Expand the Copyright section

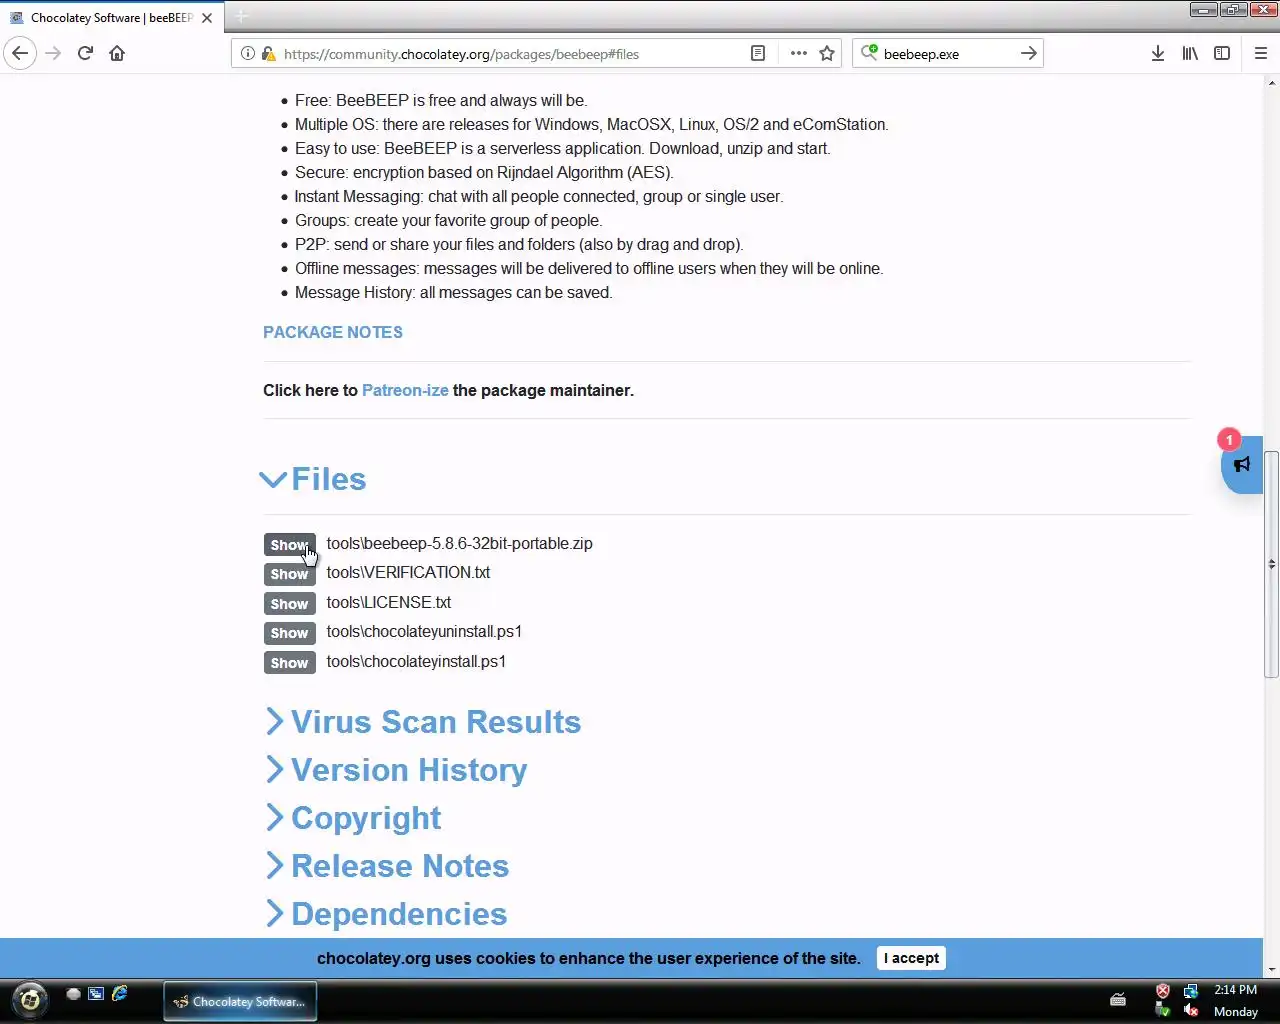click(353, 818)
